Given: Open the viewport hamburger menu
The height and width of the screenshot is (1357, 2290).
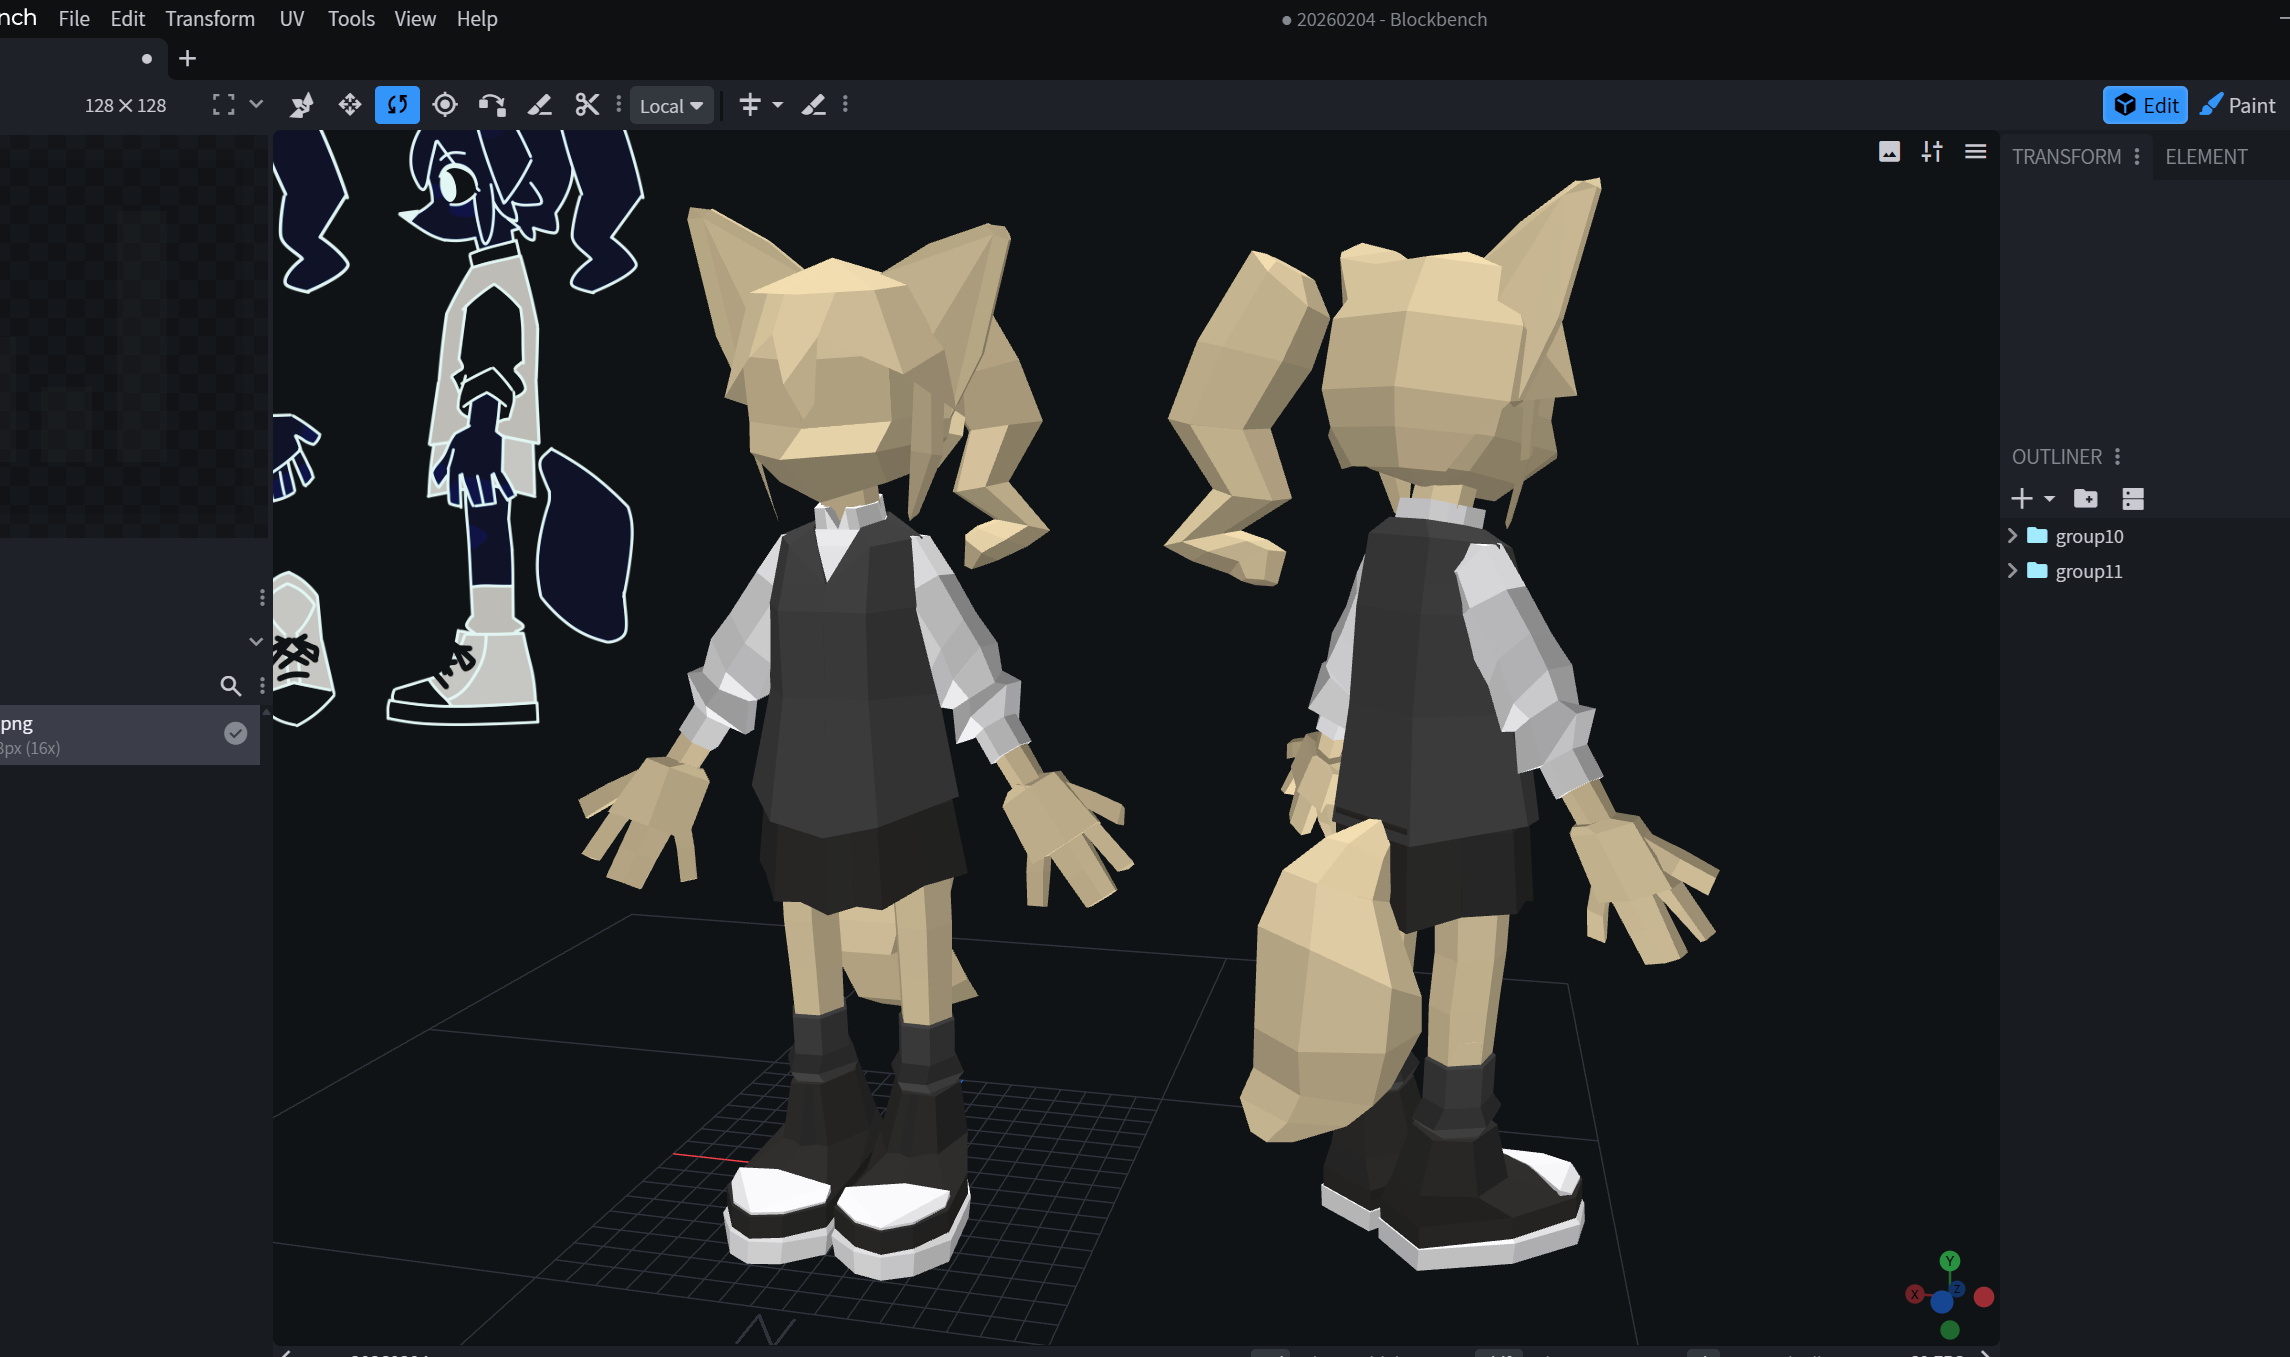Looking at the screenshot, I should 1975,152.
